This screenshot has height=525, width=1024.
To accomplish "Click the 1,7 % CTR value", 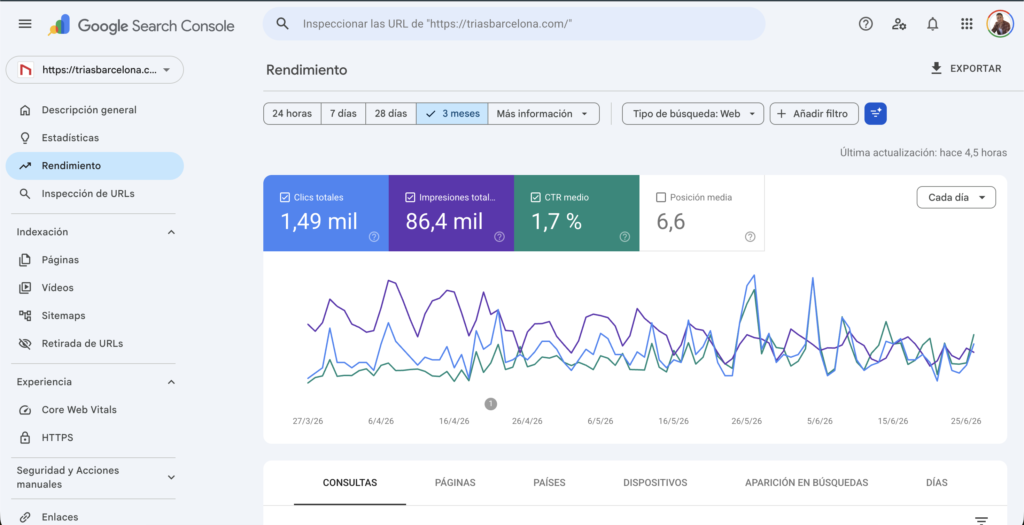I will [x=556, y=222].
